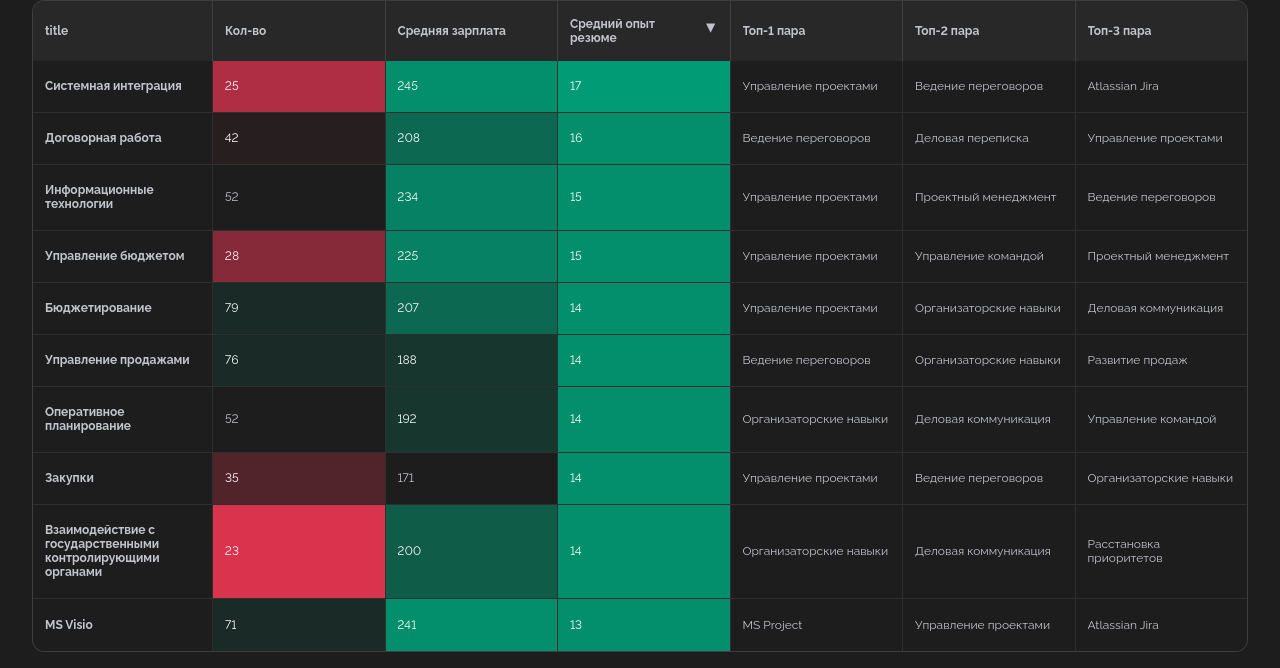Click the green salary cell showing 245

pyautogui.click(x=471, y=86)
